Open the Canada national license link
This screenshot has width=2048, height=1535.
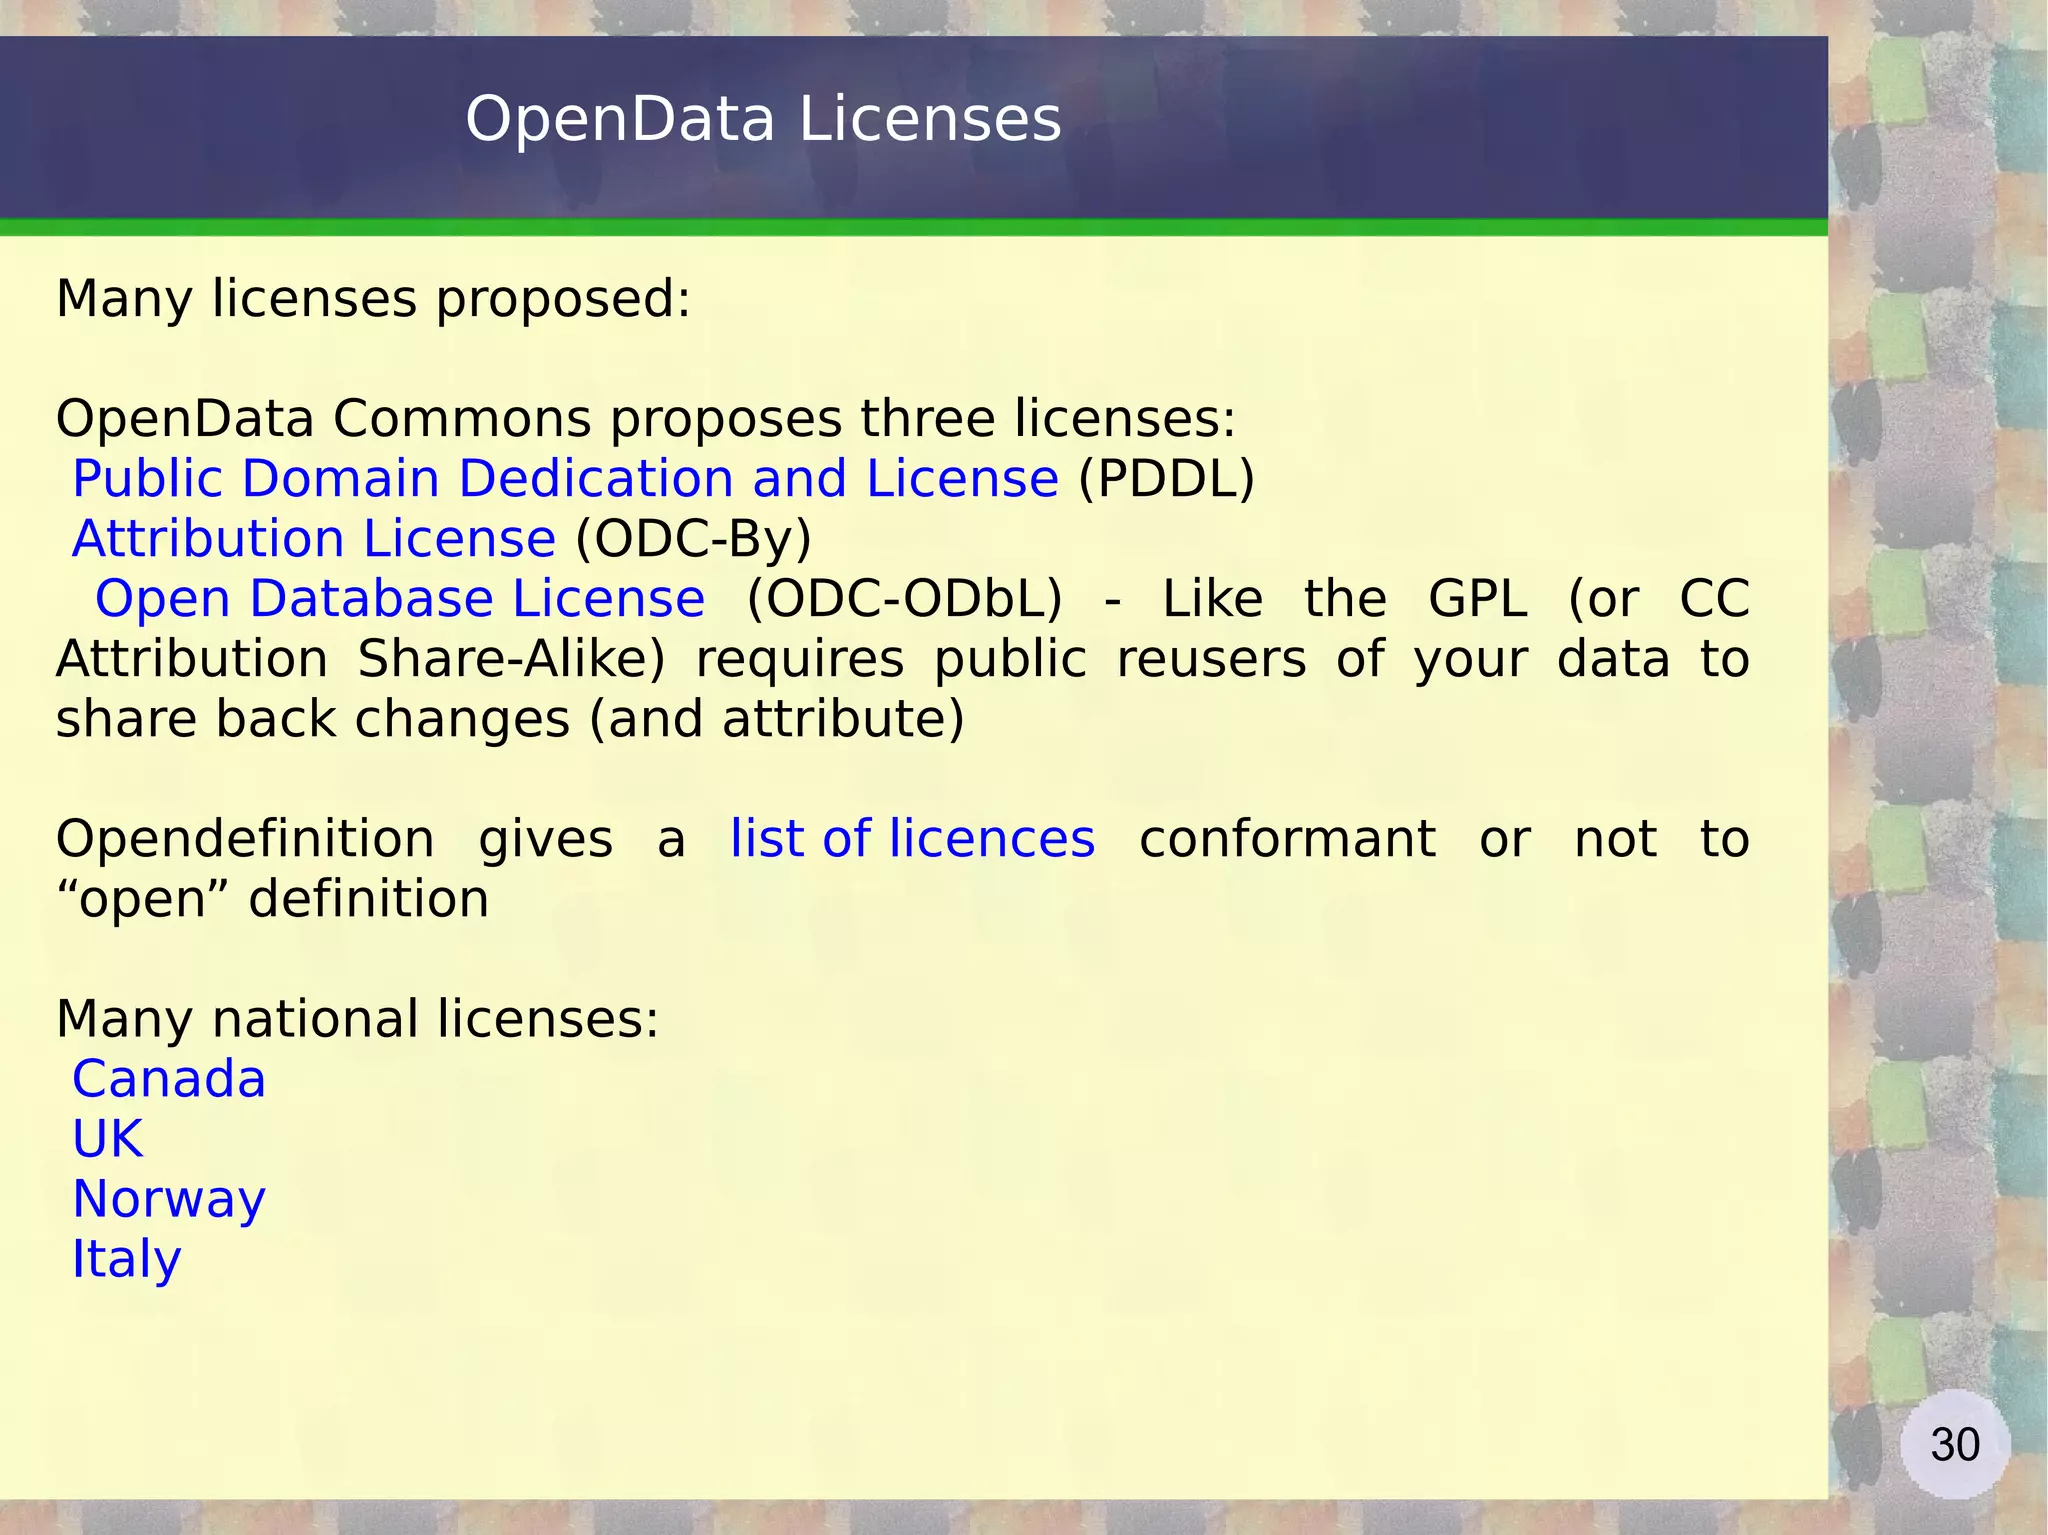click(169, 1079)
